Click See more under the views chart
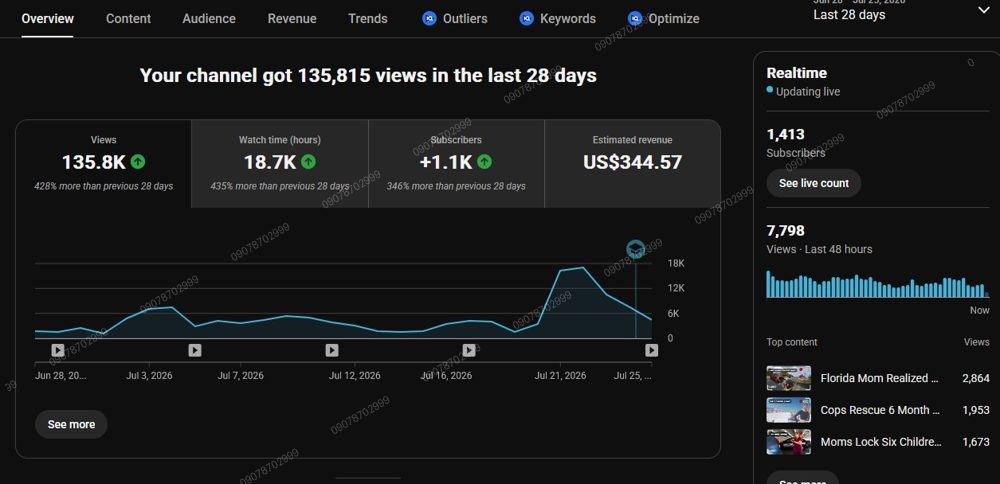 point(71,425)
